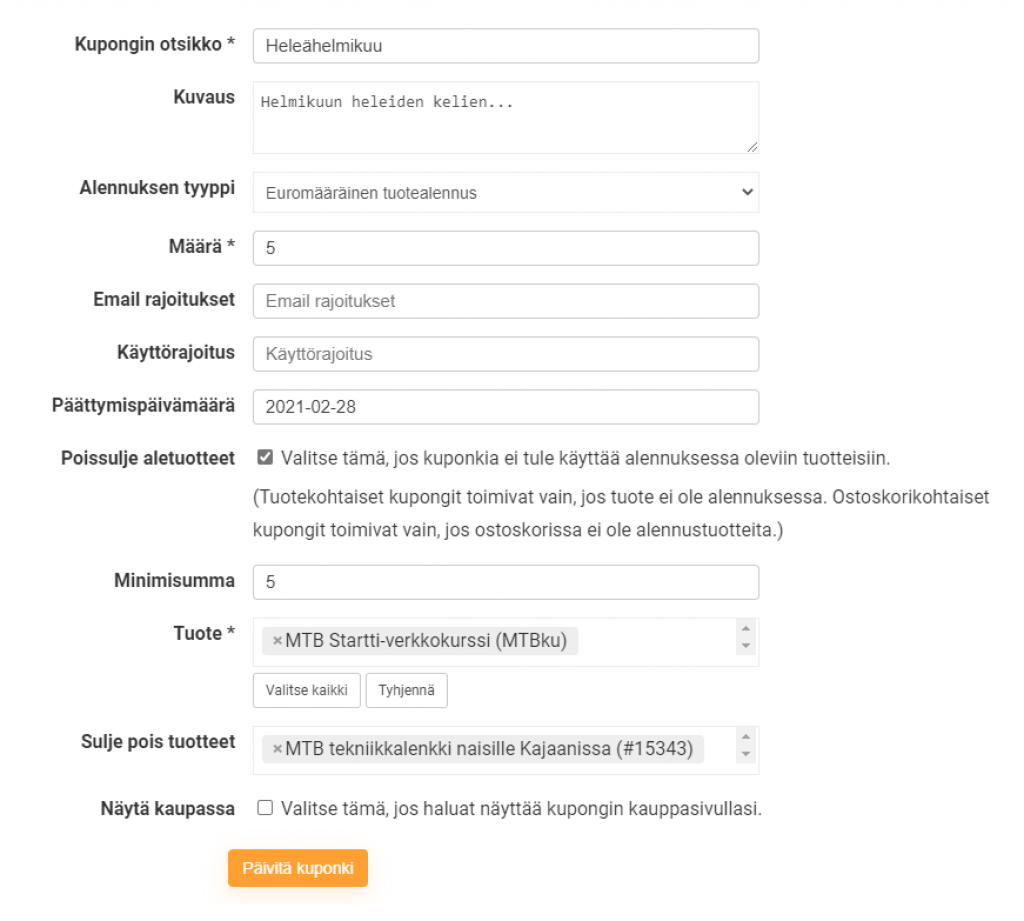This screenshot has width=1024, height=921.
Task: Click the Päivitä kuponki button
Action: tap(298, 868)
